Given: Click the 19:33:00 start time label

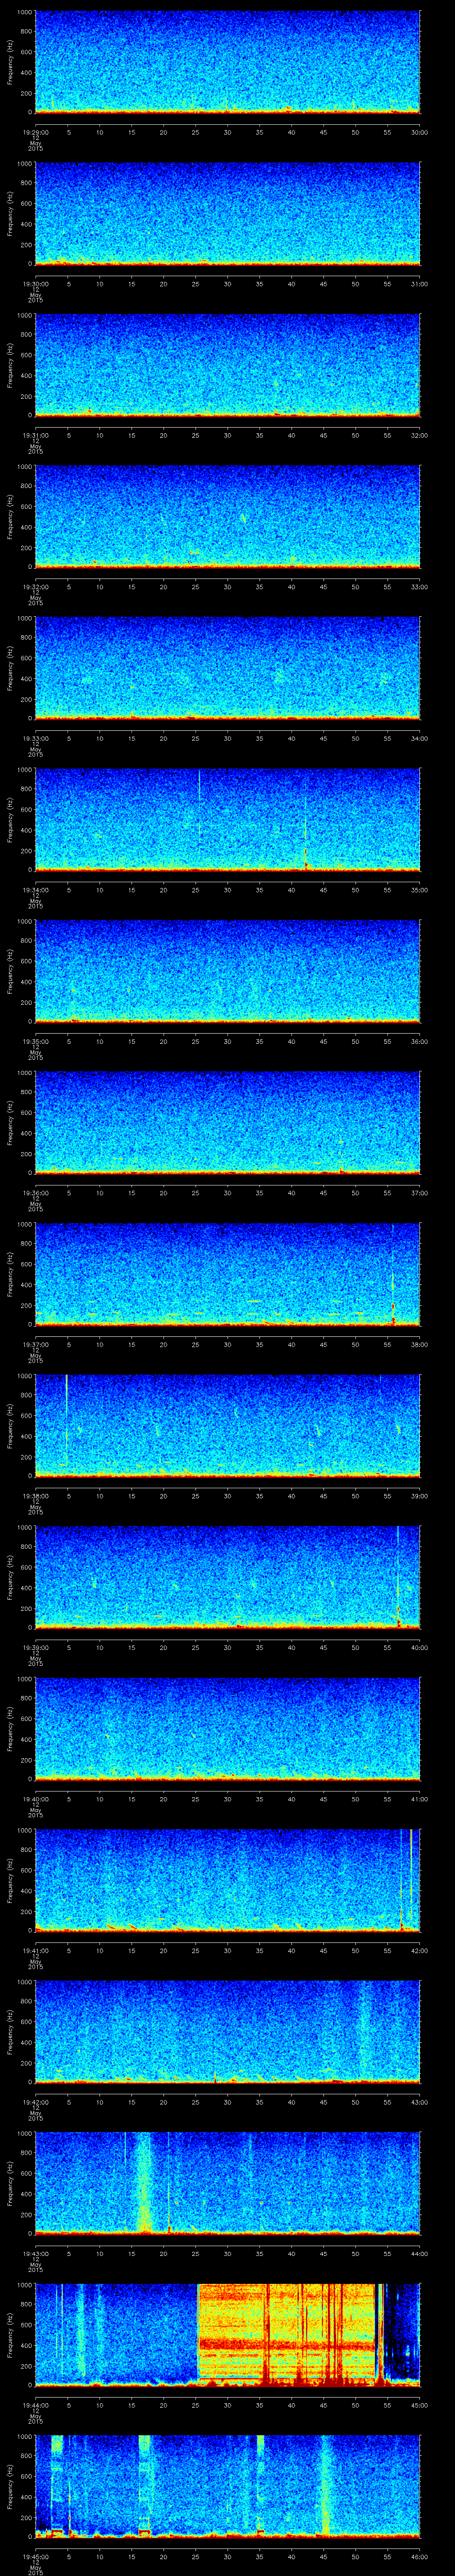Looking at the screenshot, I should pos(35,738).
